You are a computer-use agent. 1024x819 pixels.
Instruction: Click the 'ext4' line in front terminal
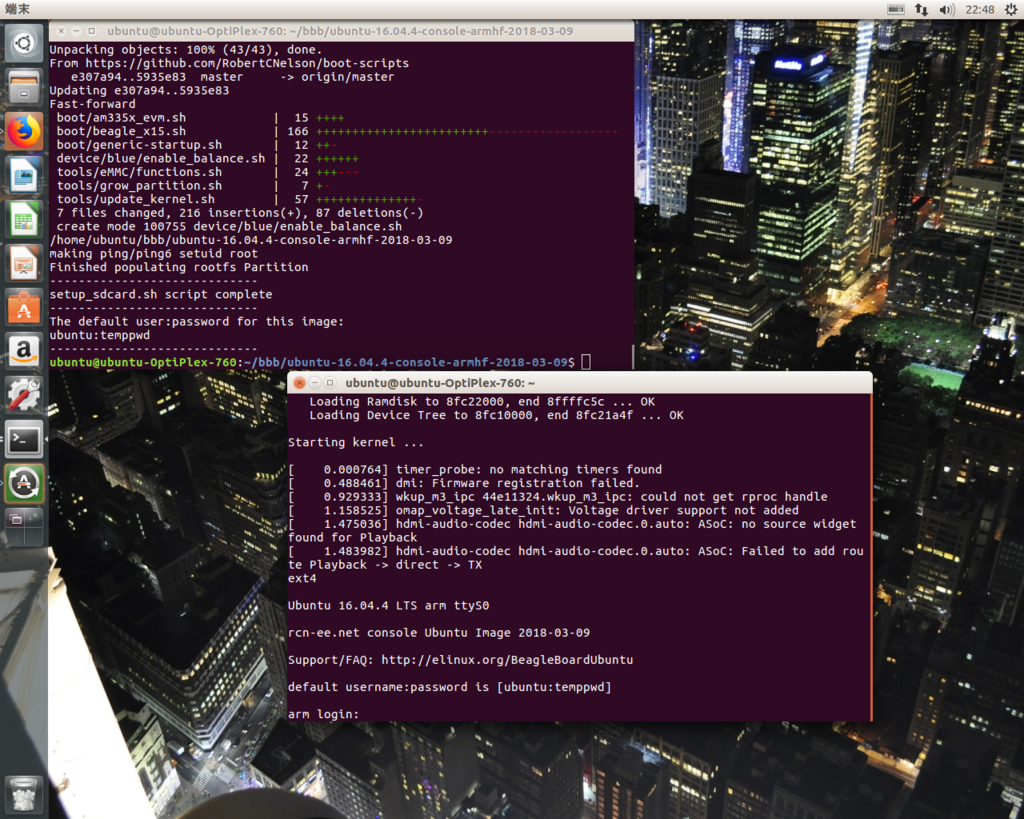pos(302,579)
